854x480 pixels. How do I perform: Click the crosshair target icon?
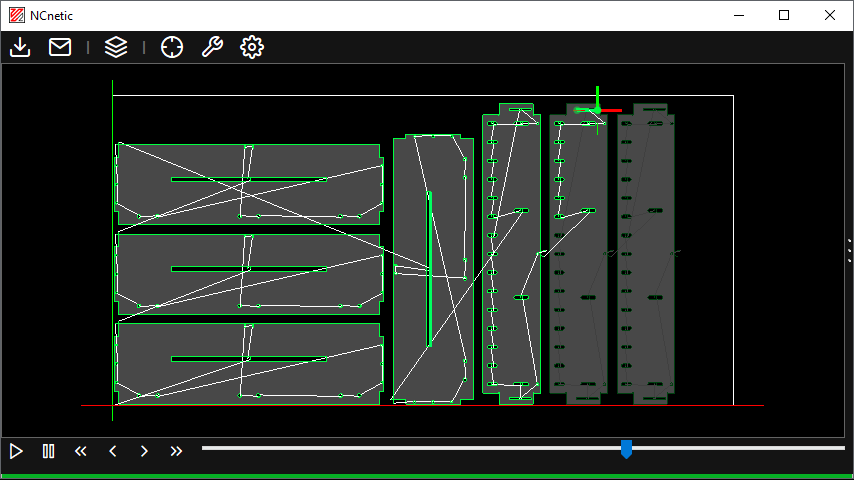pyautogui.click(x=172, y=47)
